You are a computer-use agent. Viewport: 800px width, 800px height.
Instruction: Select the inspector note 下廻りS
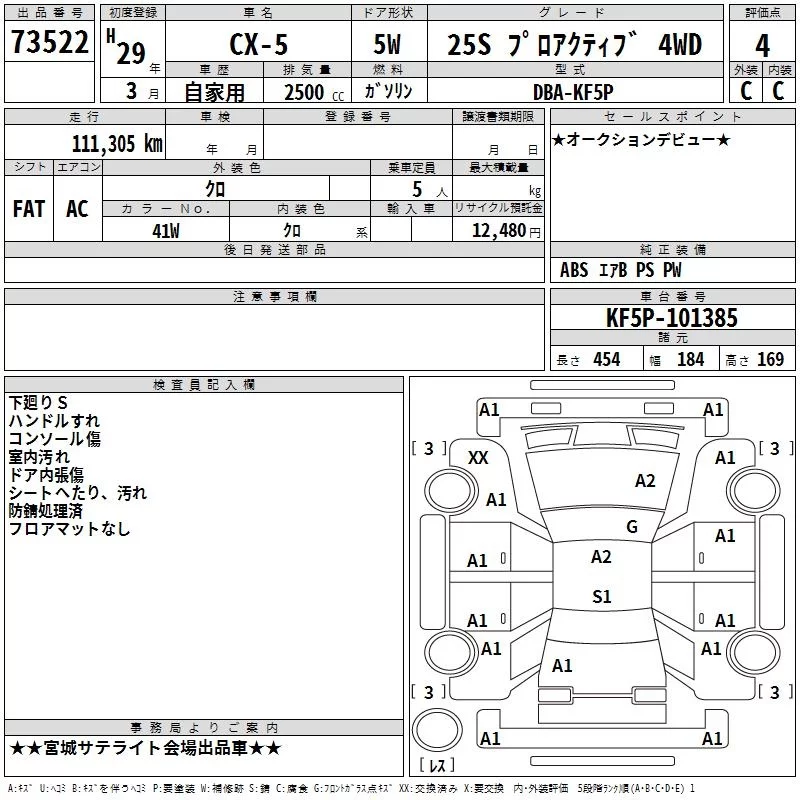pos(38,403)
